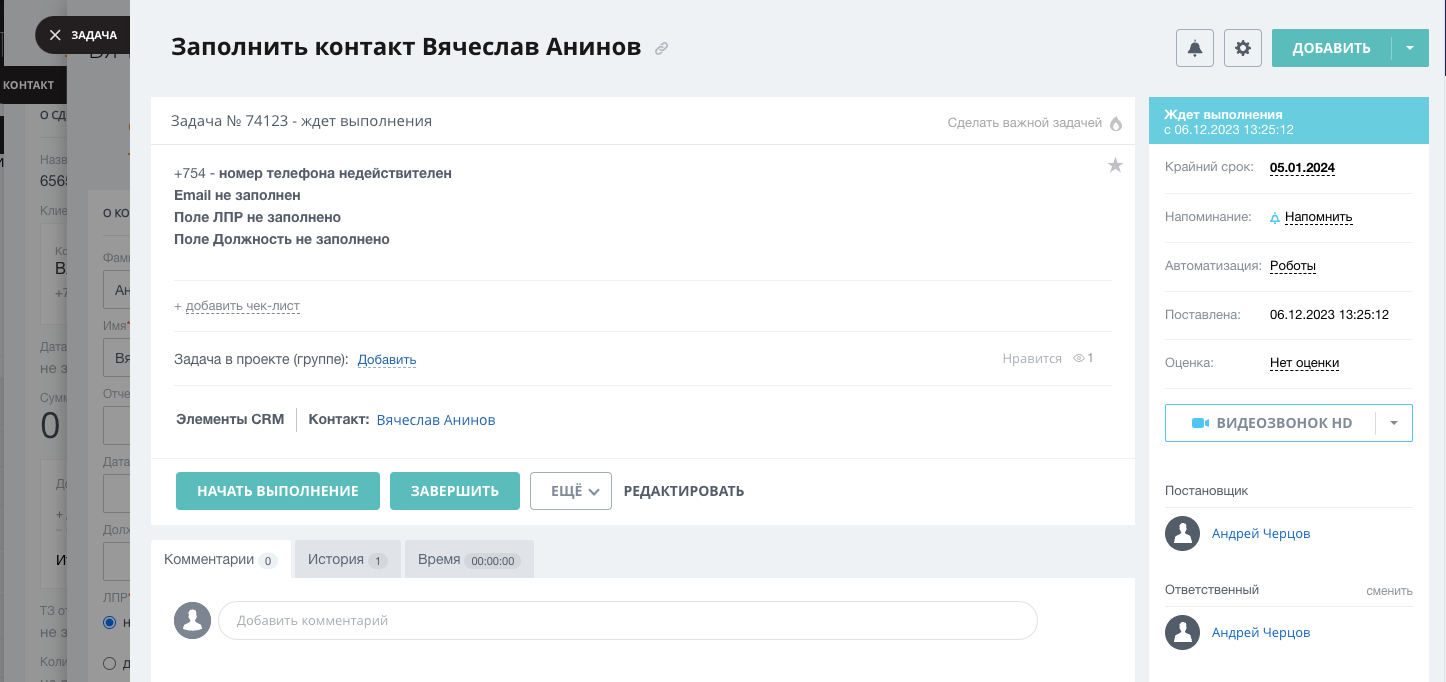Image resolution: width=1446 pixels, height=682 pixels.
Task: Open avatar of task creator Андрей Черцов
Action: pos(1182,533)
